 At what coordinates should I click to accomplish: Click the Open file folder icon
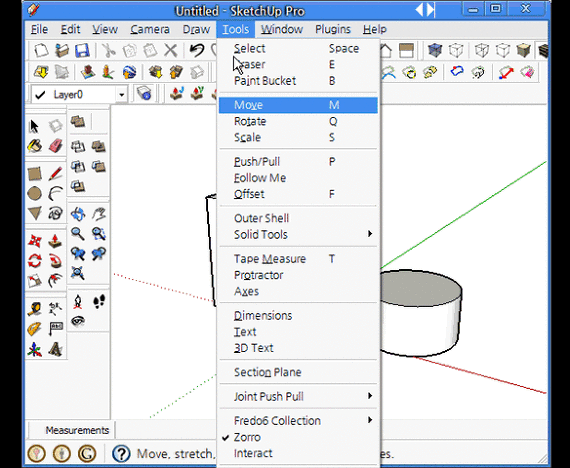(62, 51)
